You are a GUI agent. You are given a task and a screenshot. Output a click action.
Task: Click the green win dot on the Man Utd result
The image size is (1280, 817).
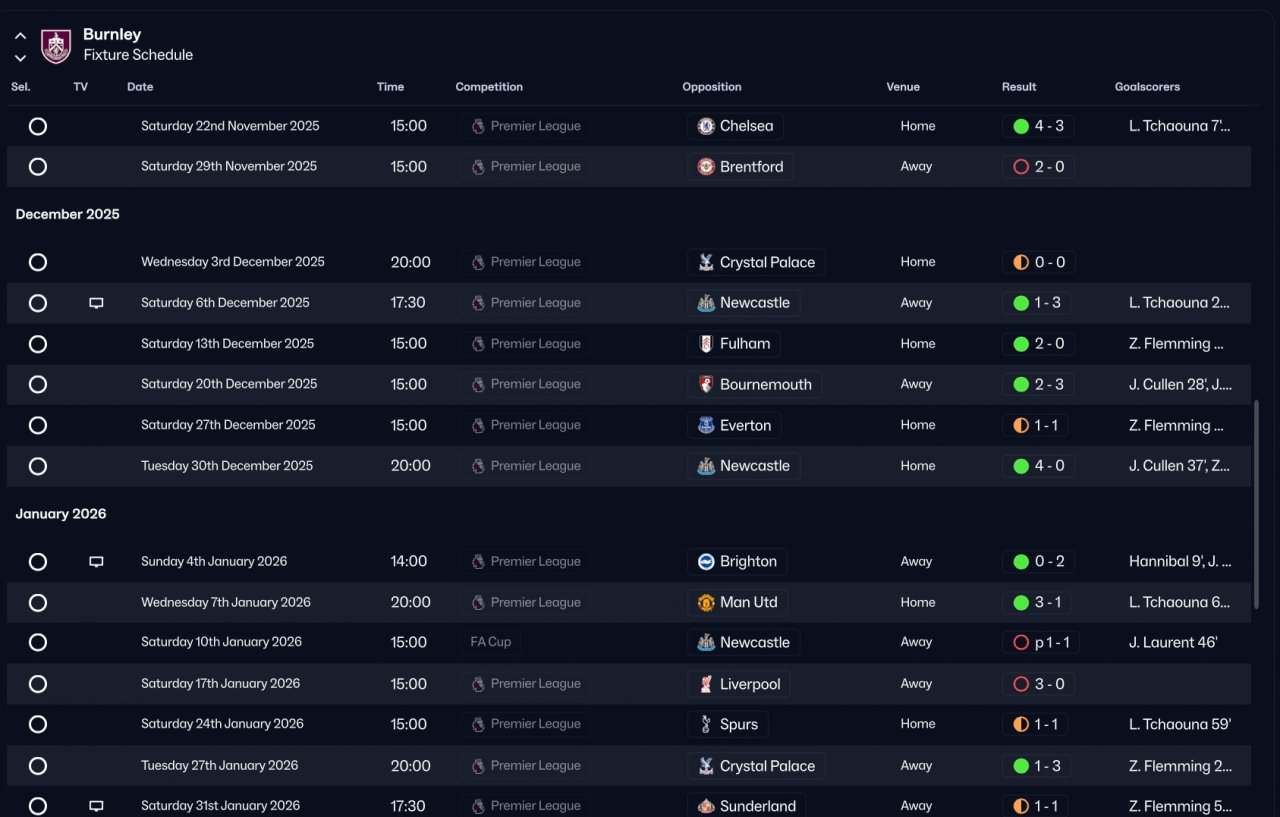[x=1021, y=603]
